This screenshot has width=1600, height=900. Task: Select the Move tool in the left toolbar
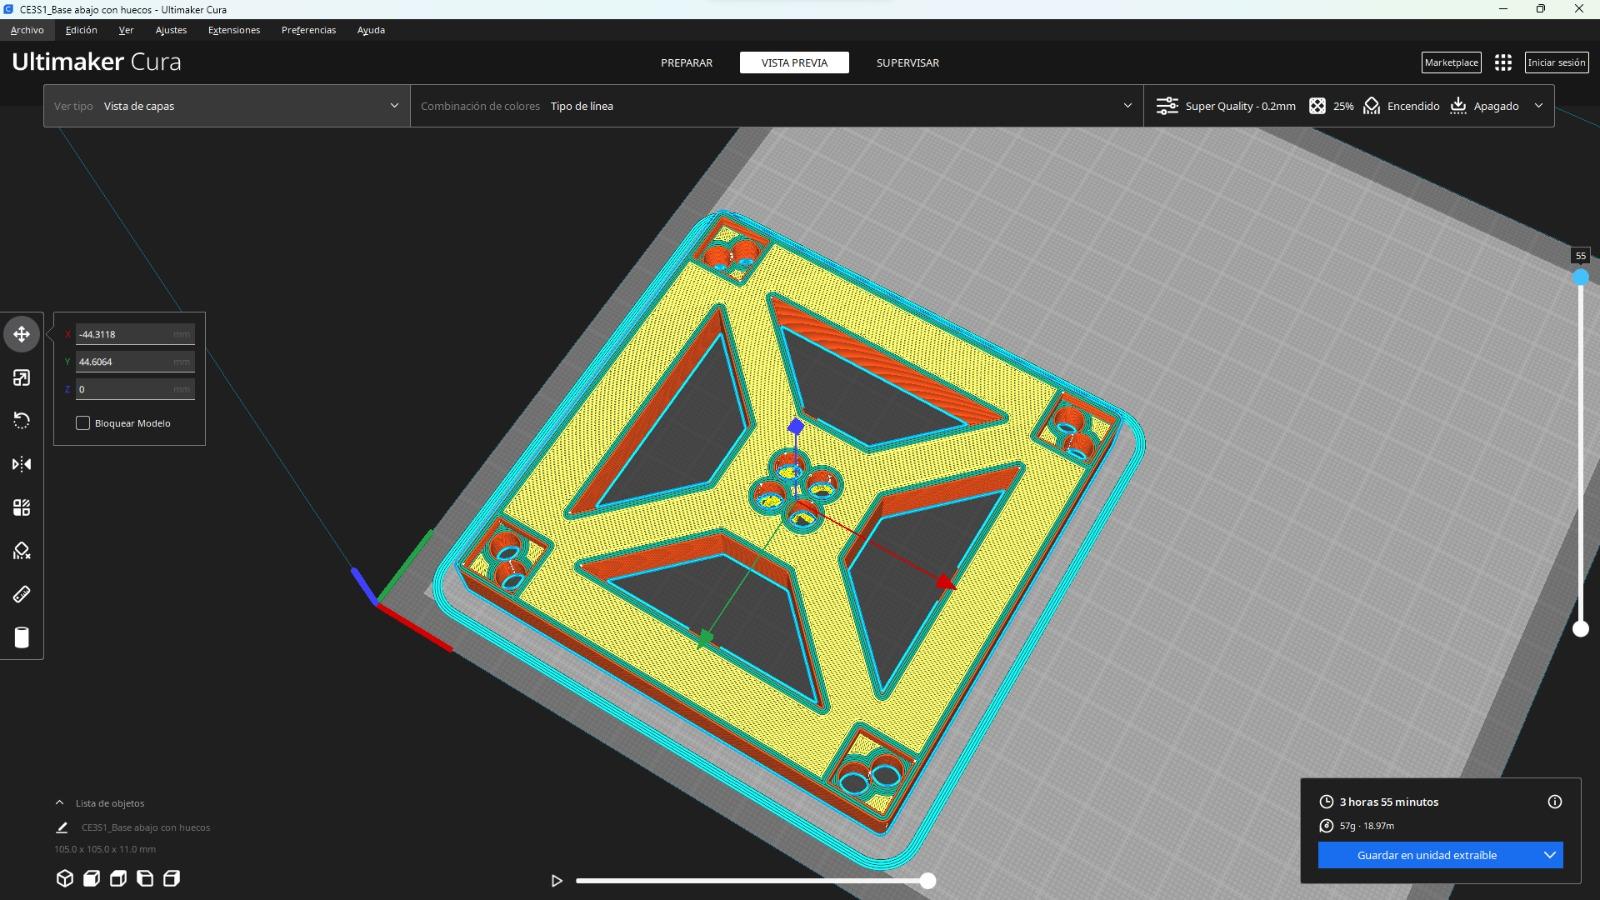click(22, 334)
